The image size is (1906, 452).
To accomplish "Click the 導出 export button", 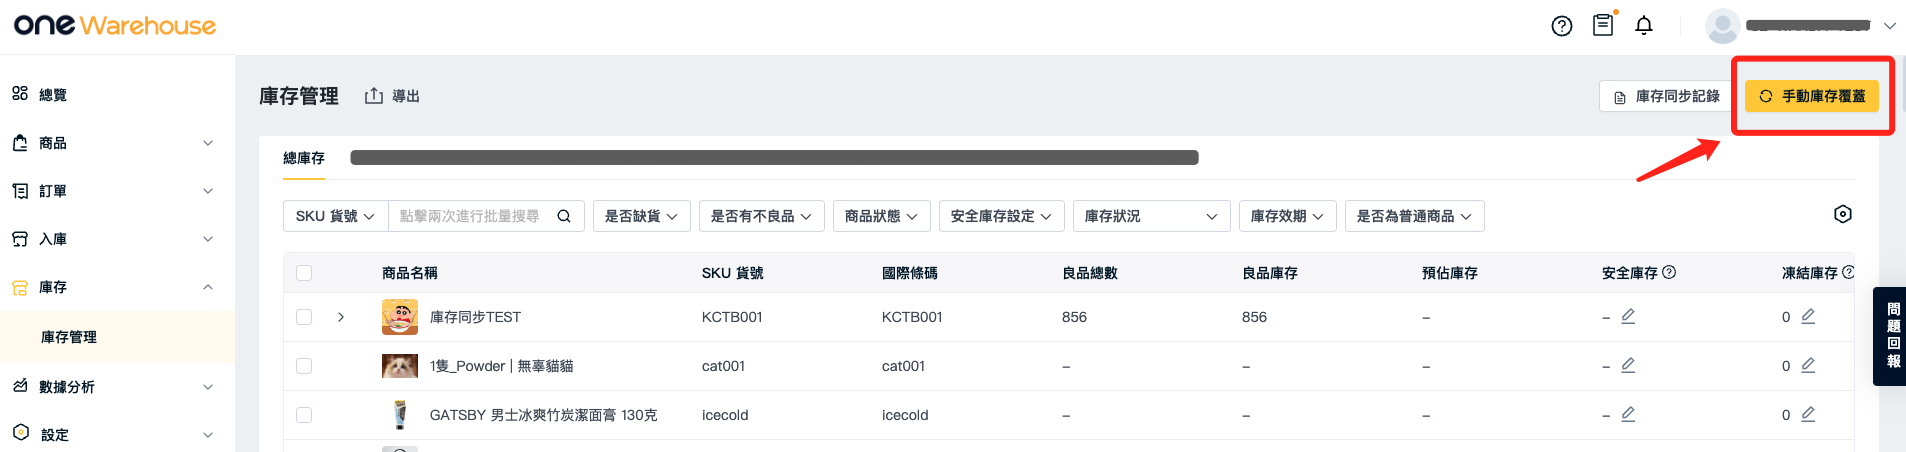I will click(x=392, y=96).
